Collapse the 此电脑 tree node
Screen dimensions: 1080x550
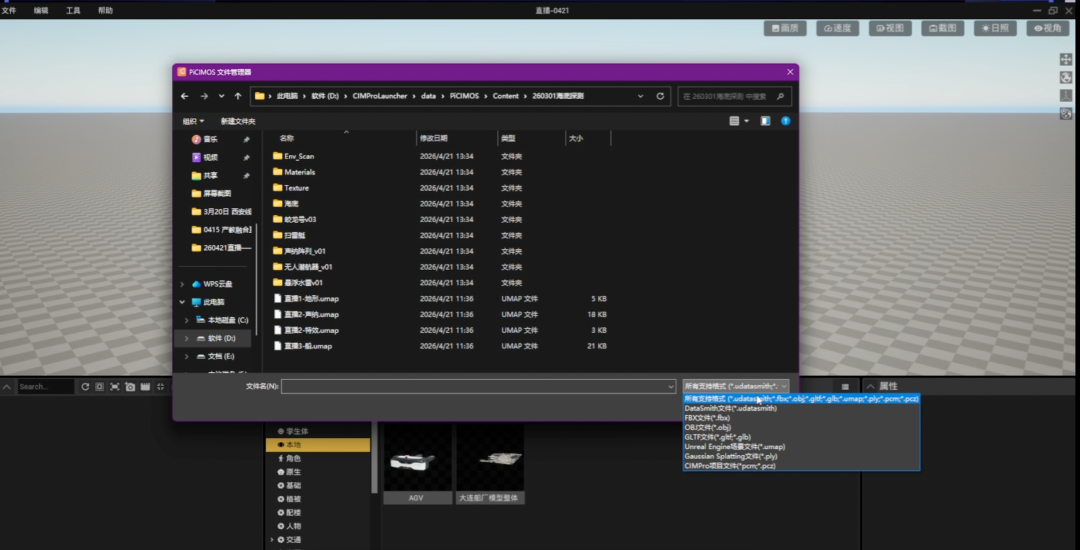tap(183, 302)
